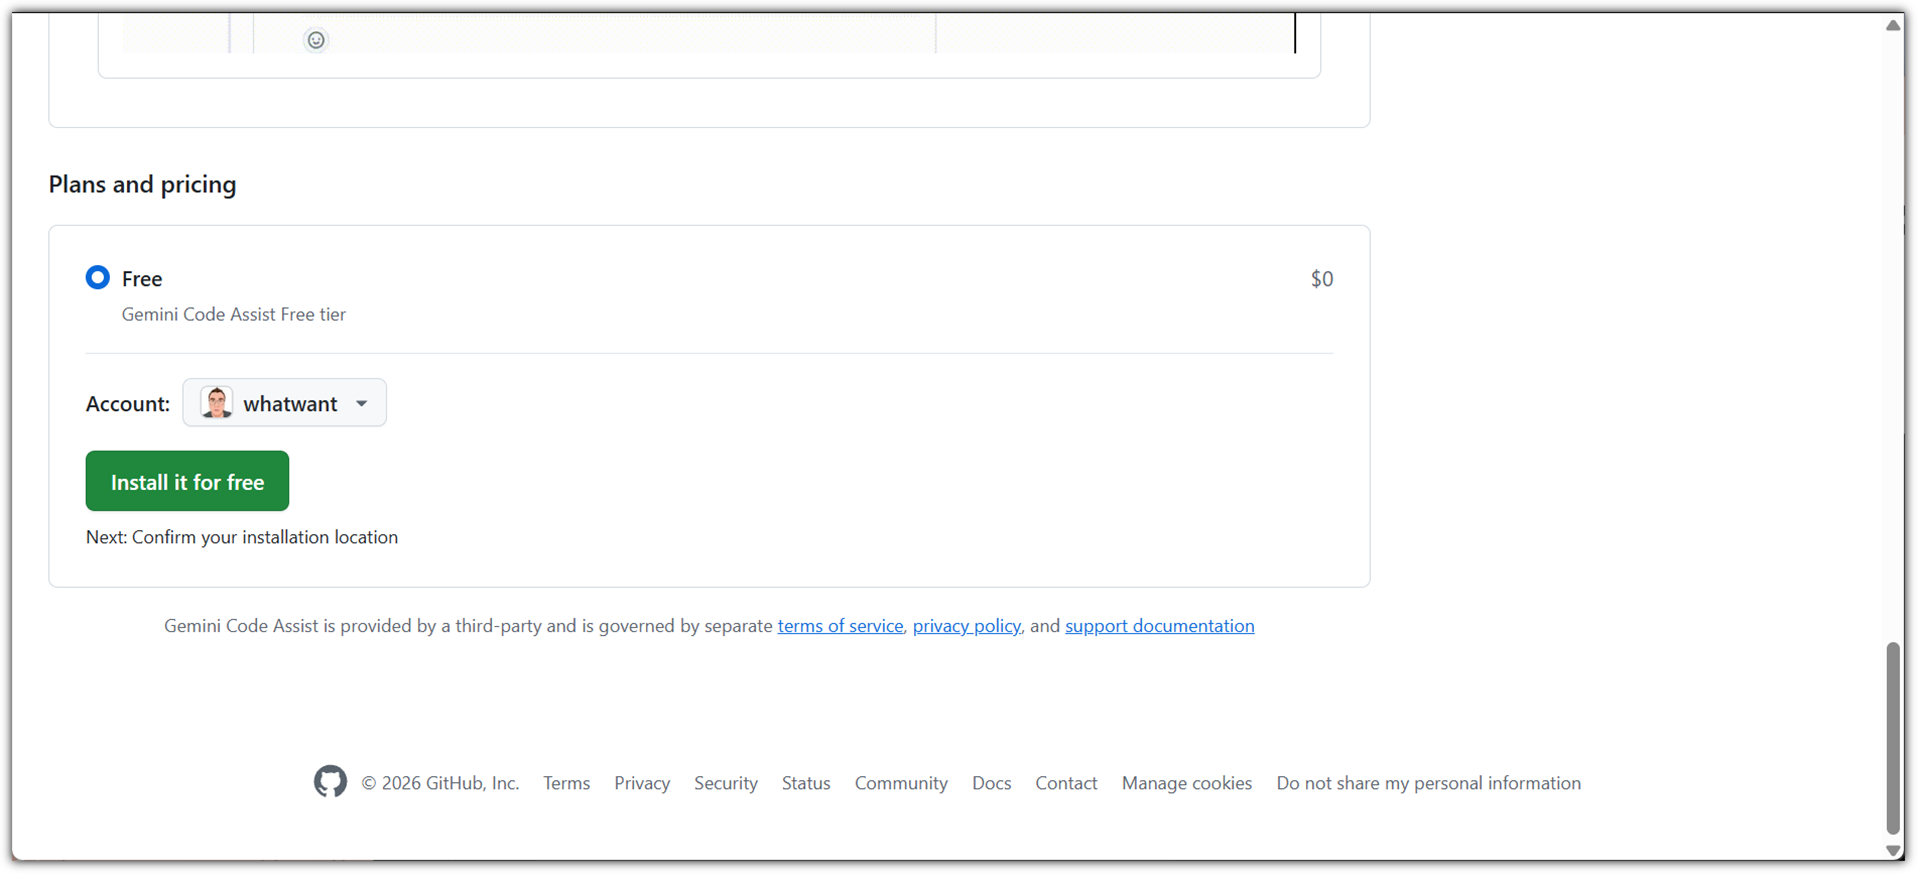Screen dimensions: 1918x874
Task: Click the smiley emoji reaction icon
Action: tap(316, 40)
